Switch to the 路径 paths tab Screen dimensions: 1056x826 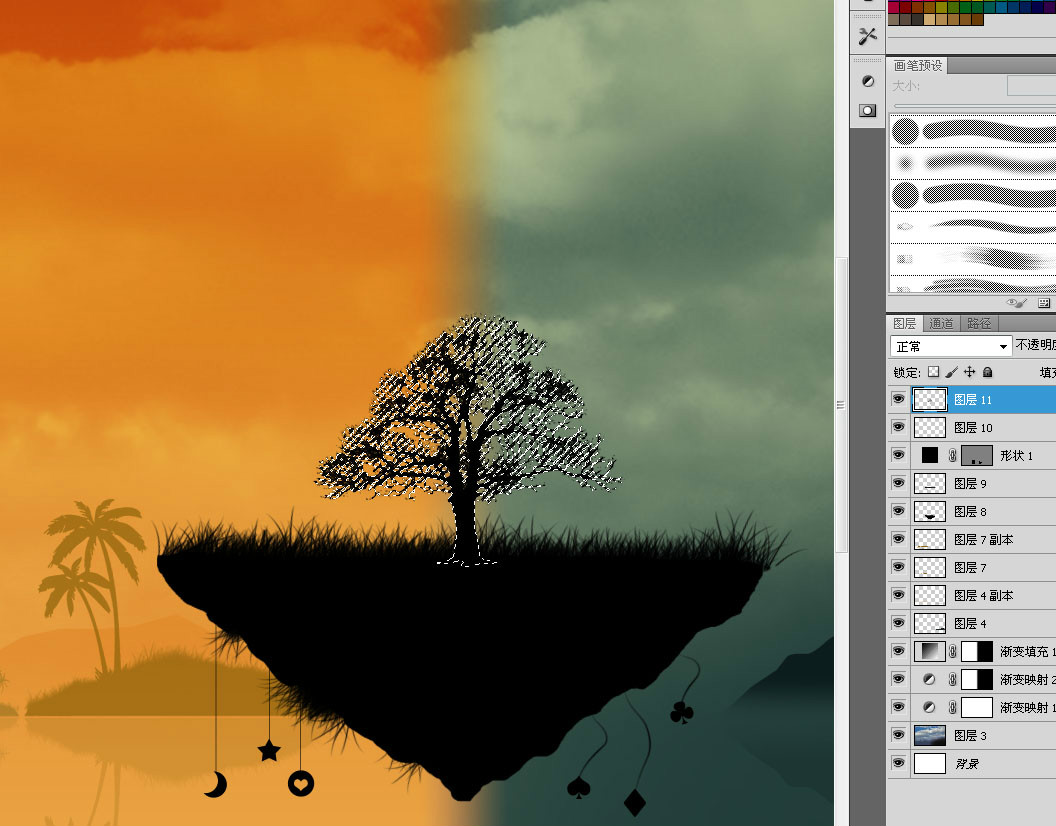979,323
